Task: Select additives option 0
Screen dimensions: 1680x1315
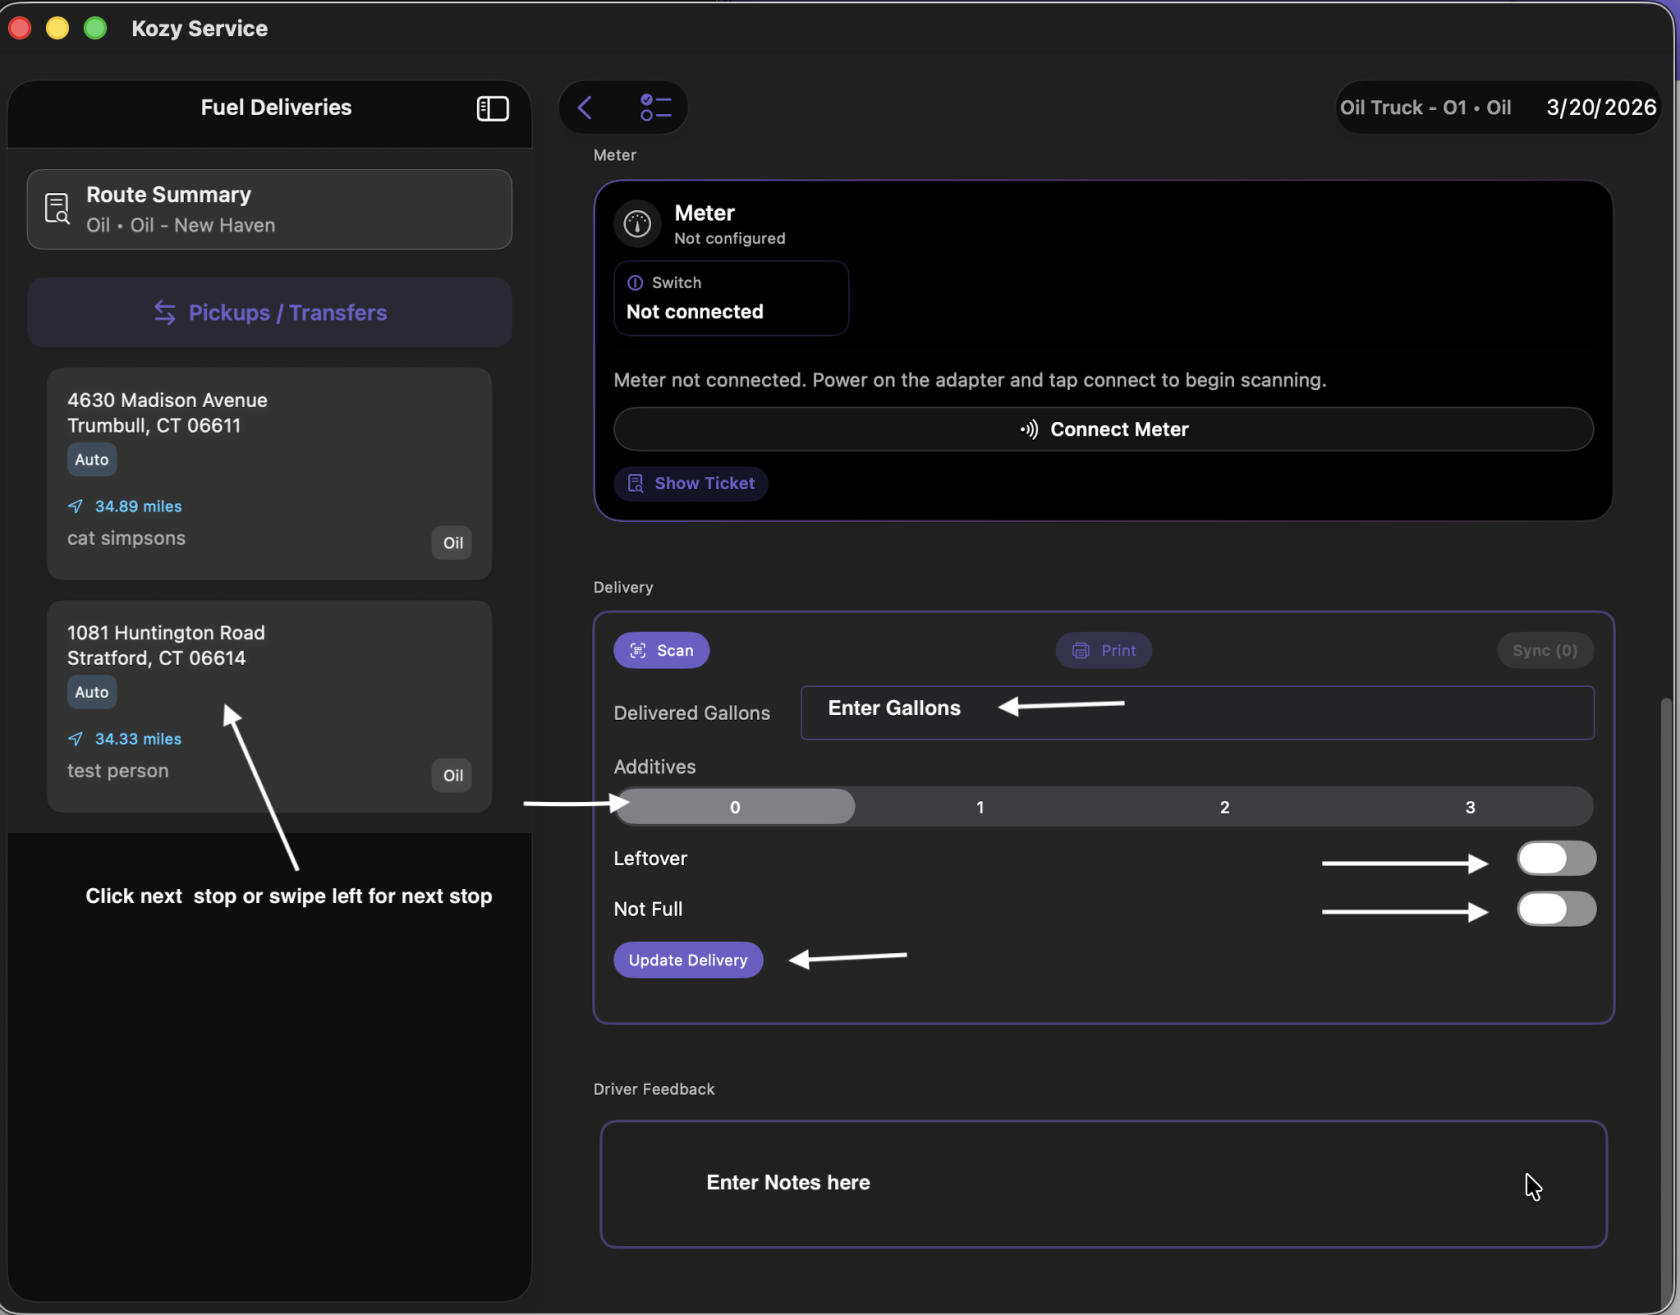Action: [x=735, y=807]
